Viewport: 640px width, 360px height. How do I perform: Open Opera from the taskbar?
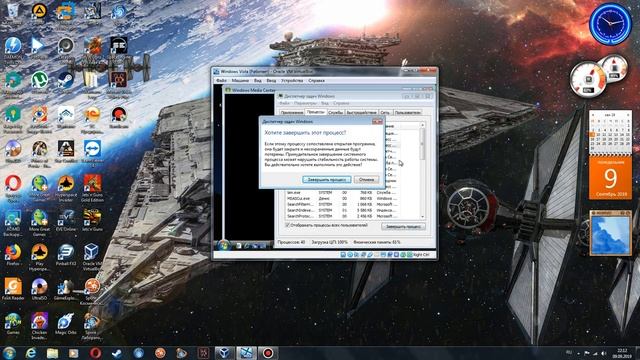[x=96, y=353]
